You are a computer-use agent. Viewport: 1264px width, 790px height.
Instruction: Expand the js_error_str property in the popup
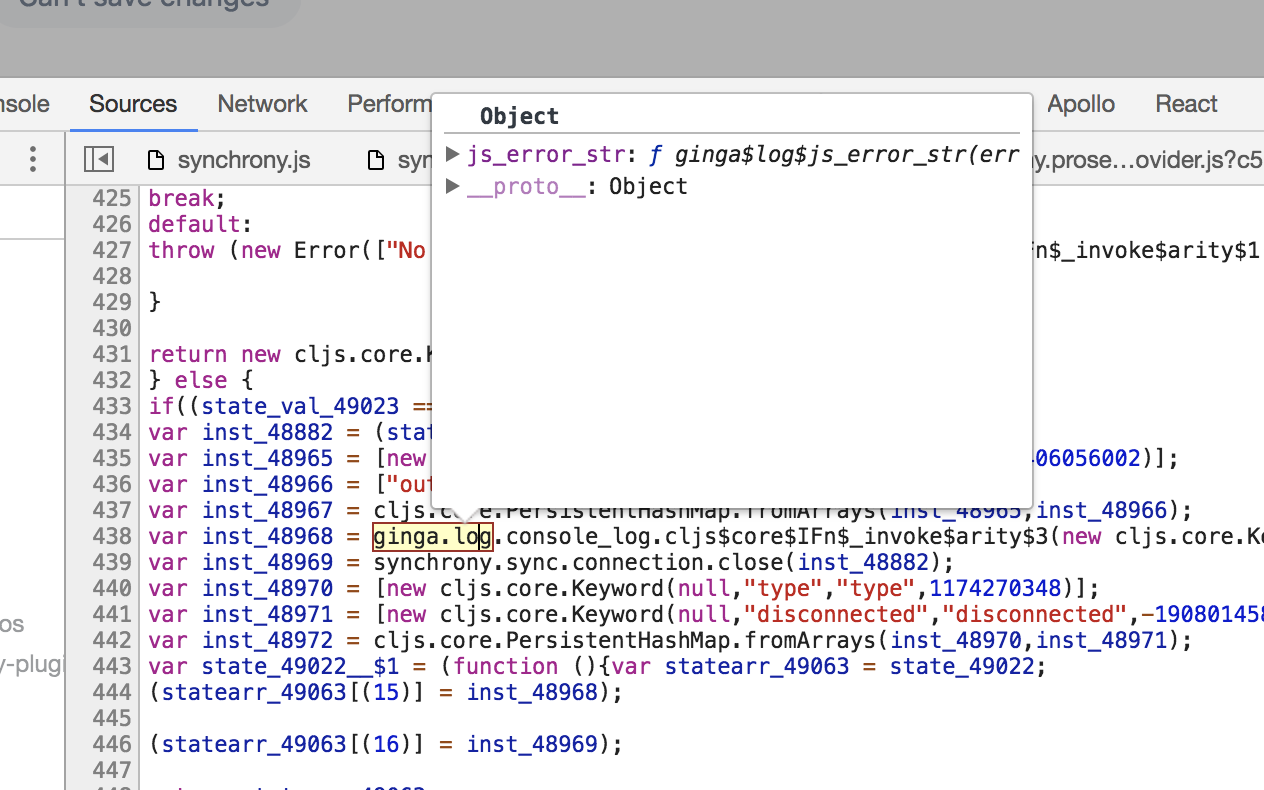pos(452,154)
